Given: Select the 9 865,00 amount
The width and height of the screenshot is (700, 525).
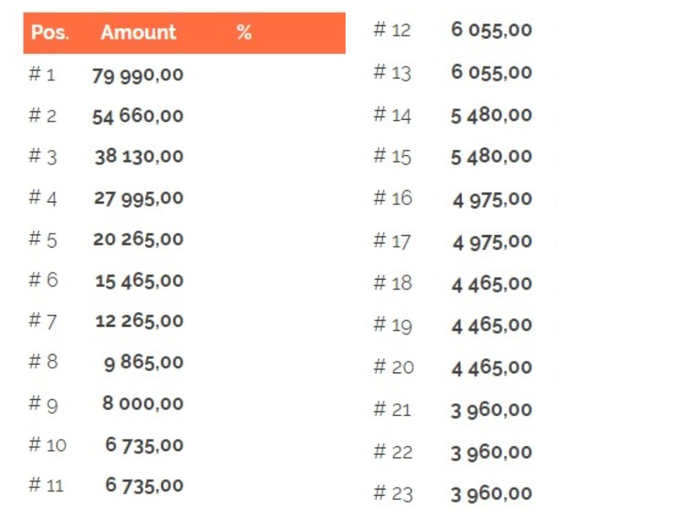Looking at the screenshot, I should coord(144,362).
